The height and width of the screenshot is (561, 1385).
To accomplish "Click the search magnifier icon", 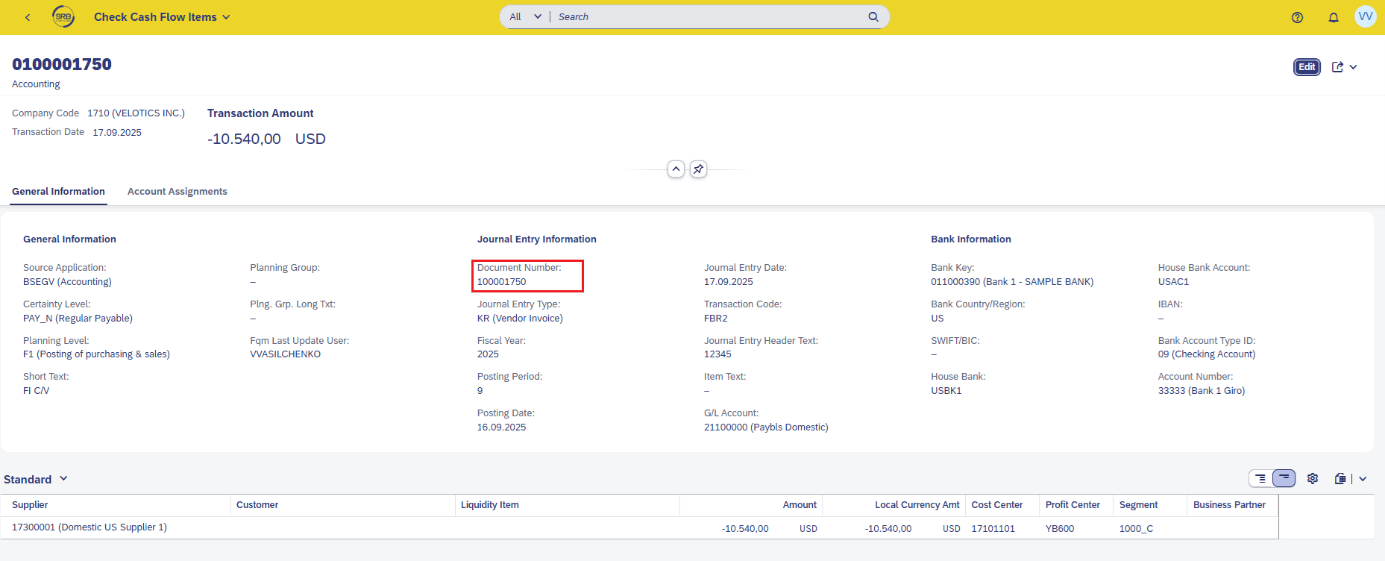I will (873, 17).
